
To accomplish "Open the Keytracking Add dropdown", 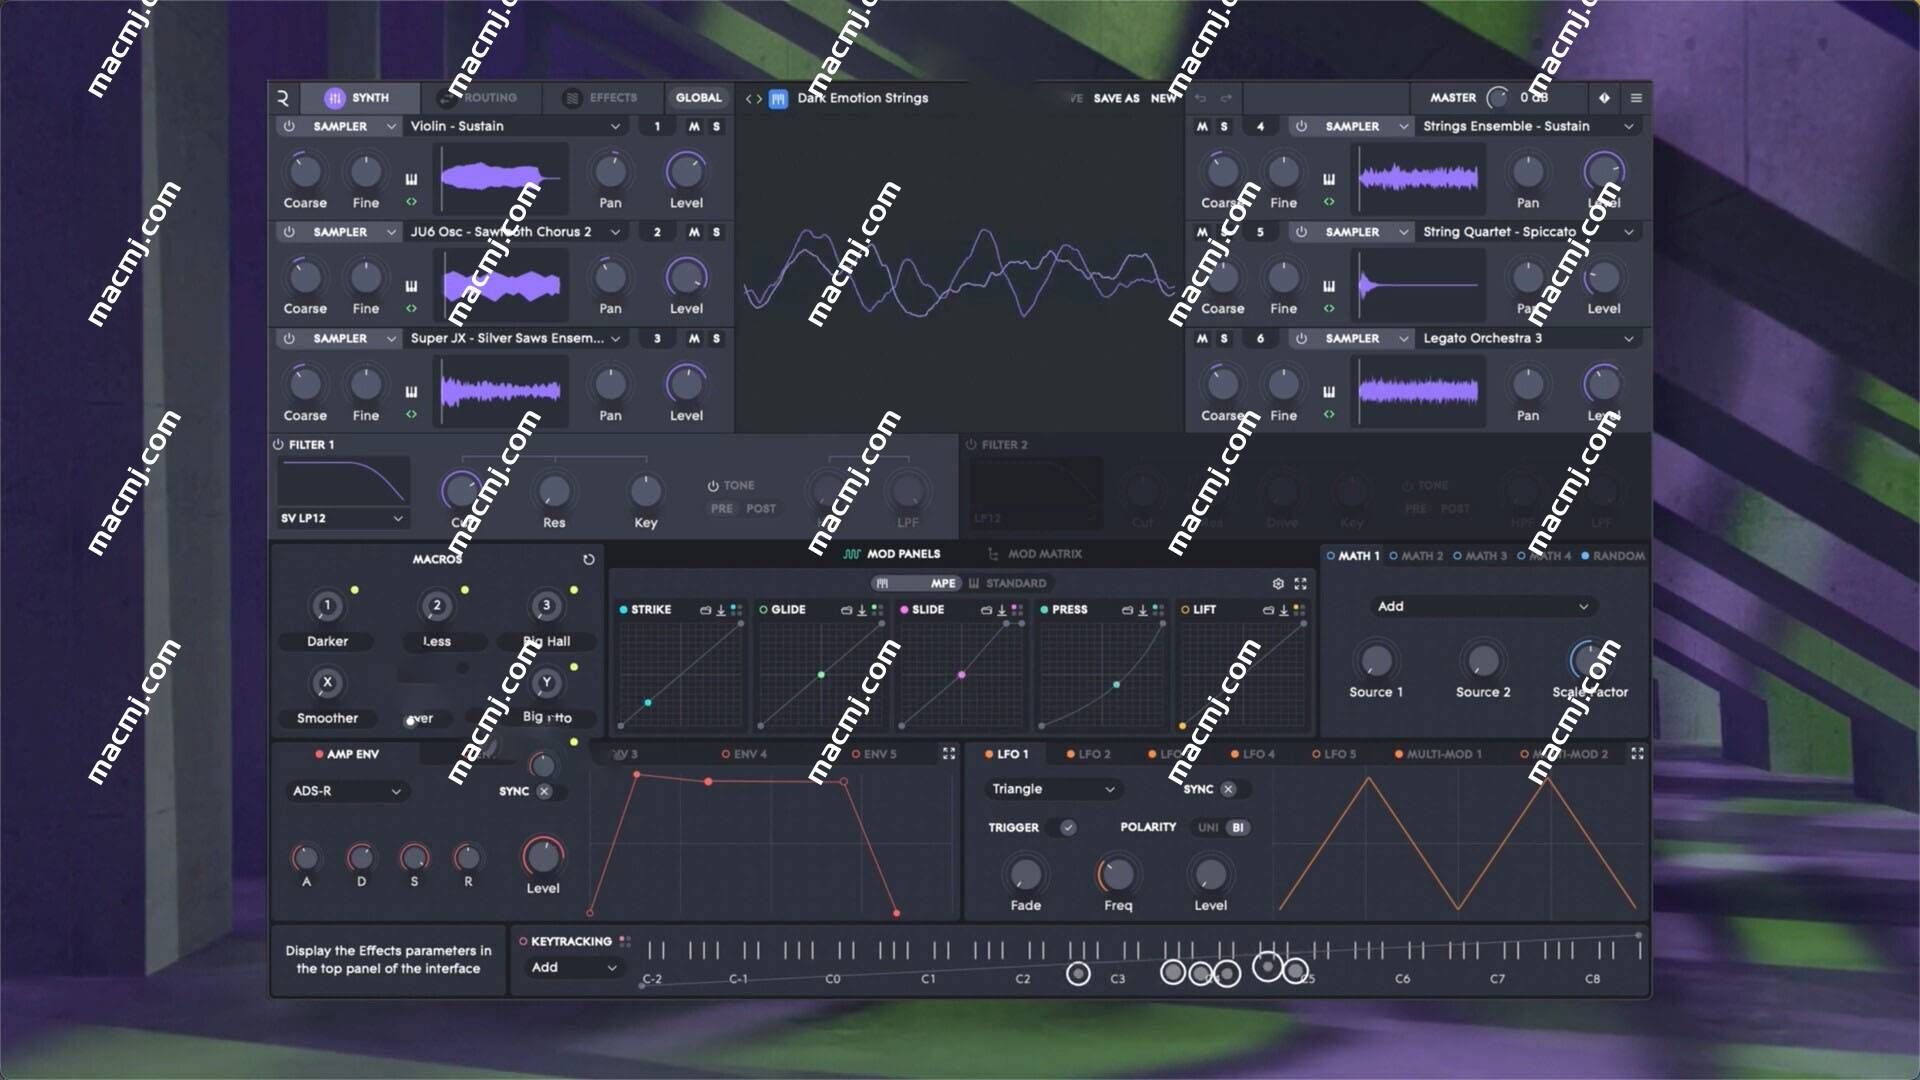I will tap(573, 967).
